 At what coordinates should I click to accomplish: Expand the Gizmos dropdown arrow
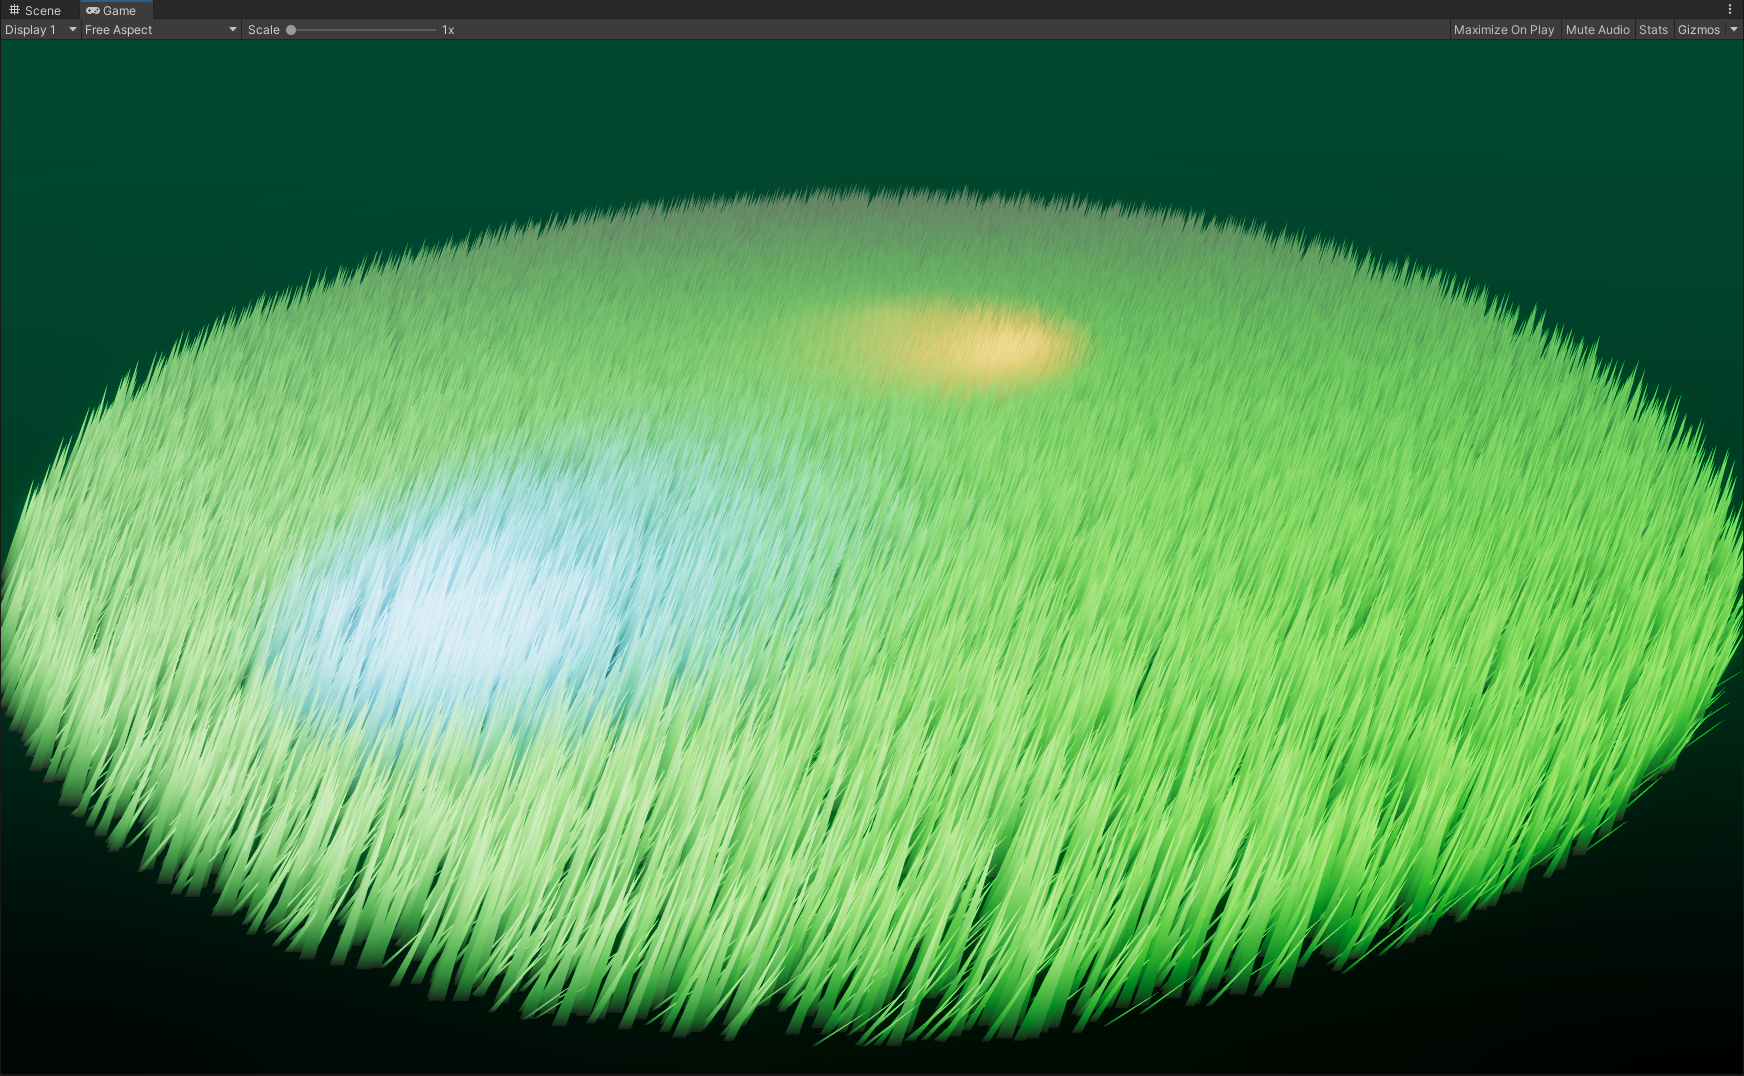click(x=1734, y=30)
